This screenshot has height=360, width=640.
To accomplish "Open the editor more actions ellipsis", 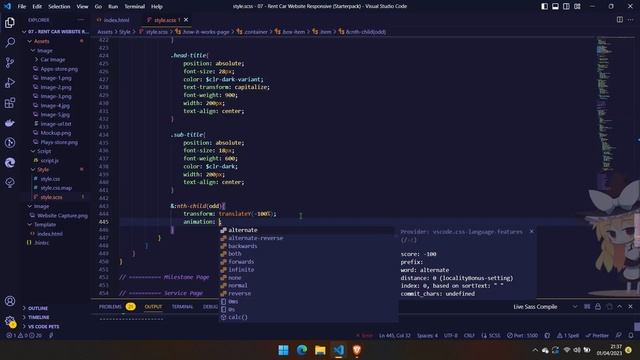I will pos(631,20).
